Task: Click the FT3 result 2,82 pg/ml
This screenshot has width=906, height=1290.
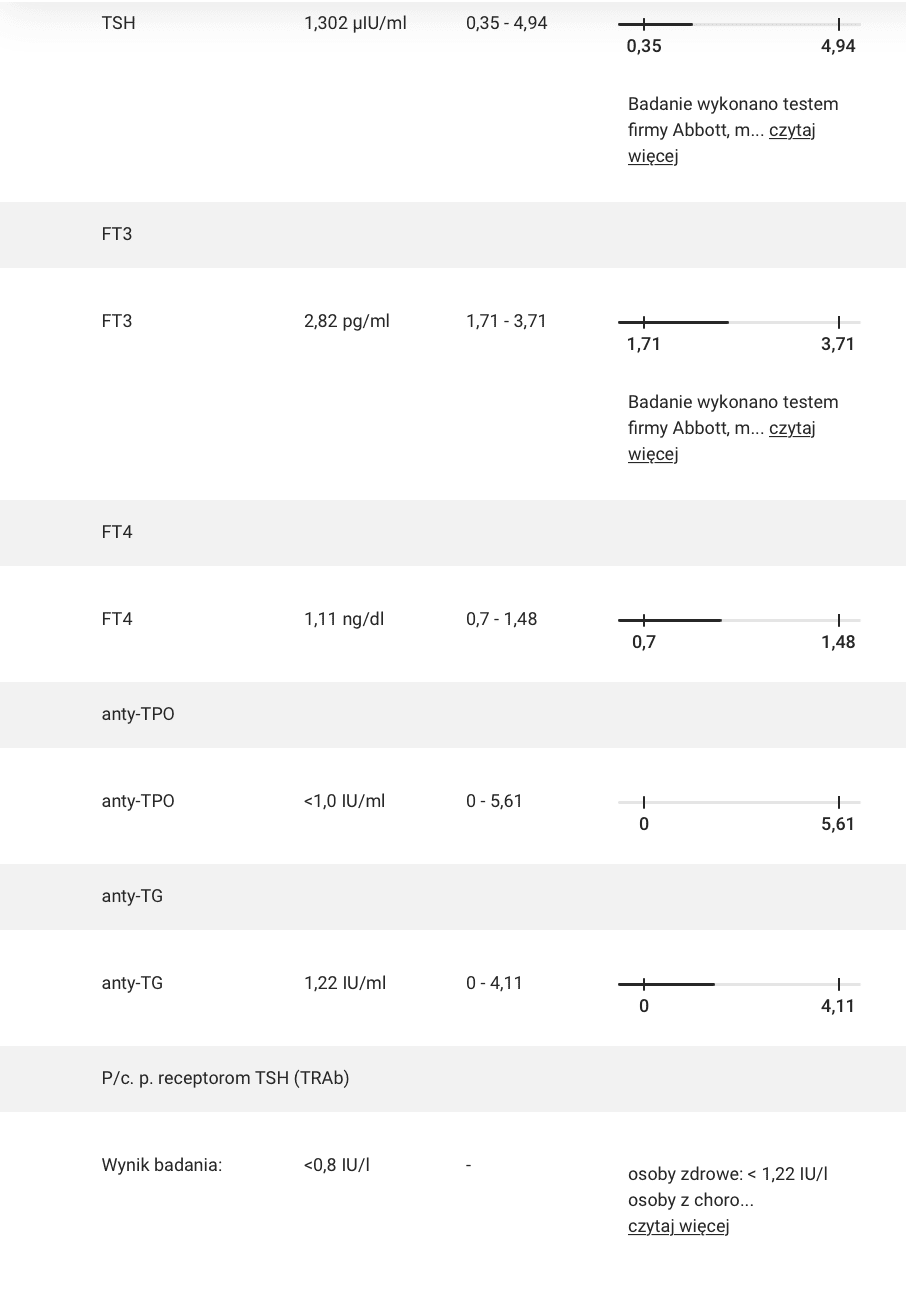Action: coord(347,321)
